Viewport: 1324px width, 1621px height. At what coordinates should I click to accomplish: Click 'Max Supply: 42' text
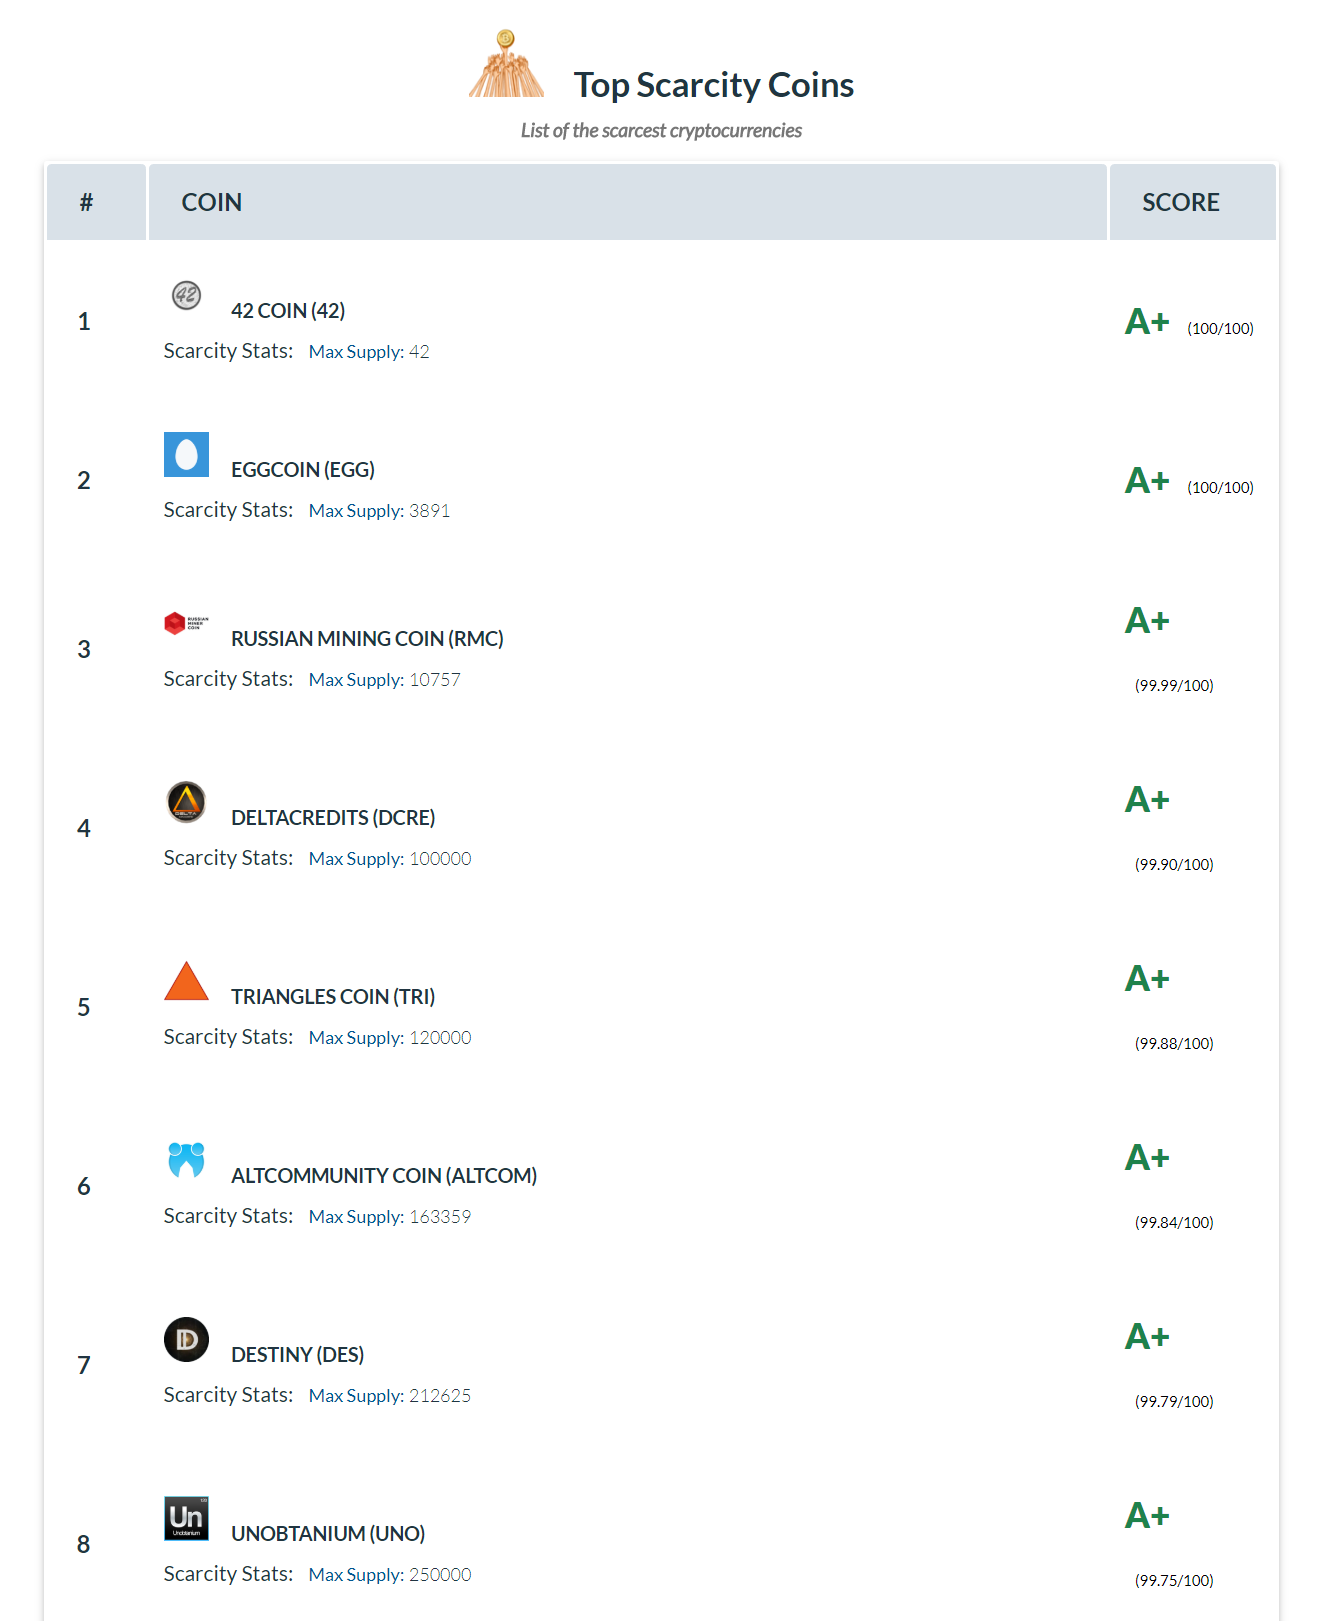(x=369, y=352)
